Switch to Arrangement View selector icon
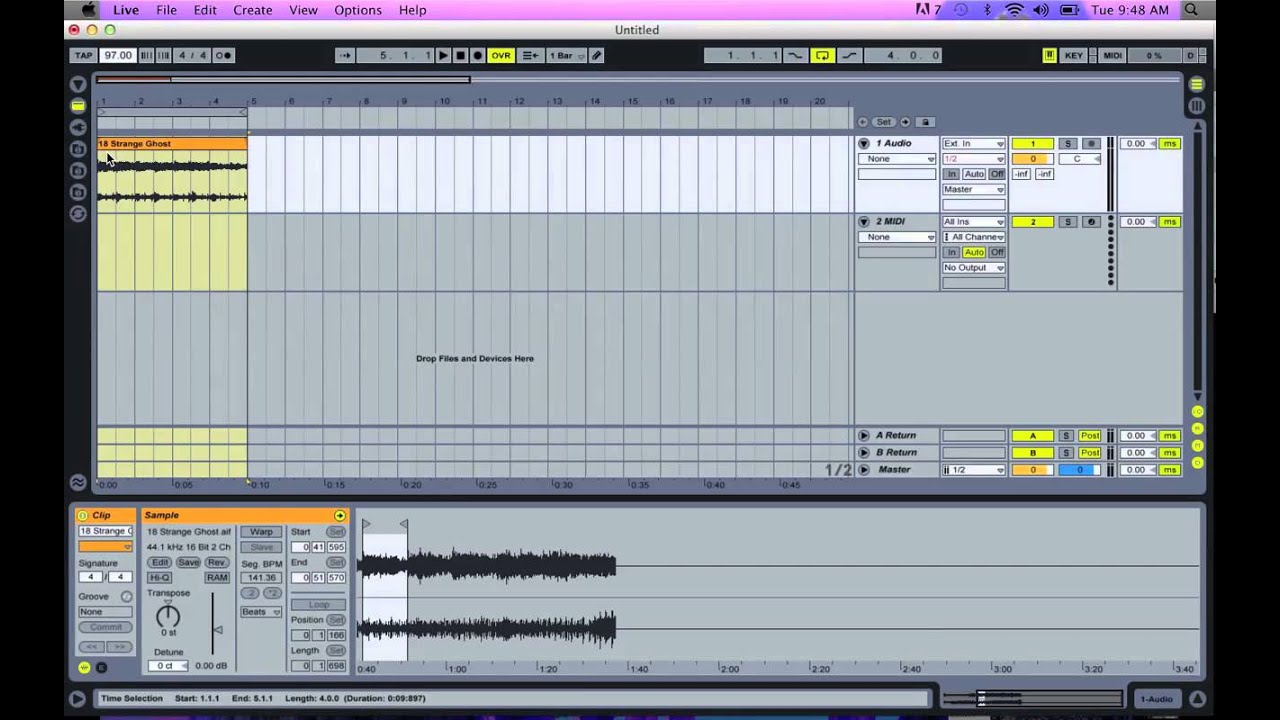Image resolution: width=1280 pixels, height=720 pixels. [x=1196, y=84]
